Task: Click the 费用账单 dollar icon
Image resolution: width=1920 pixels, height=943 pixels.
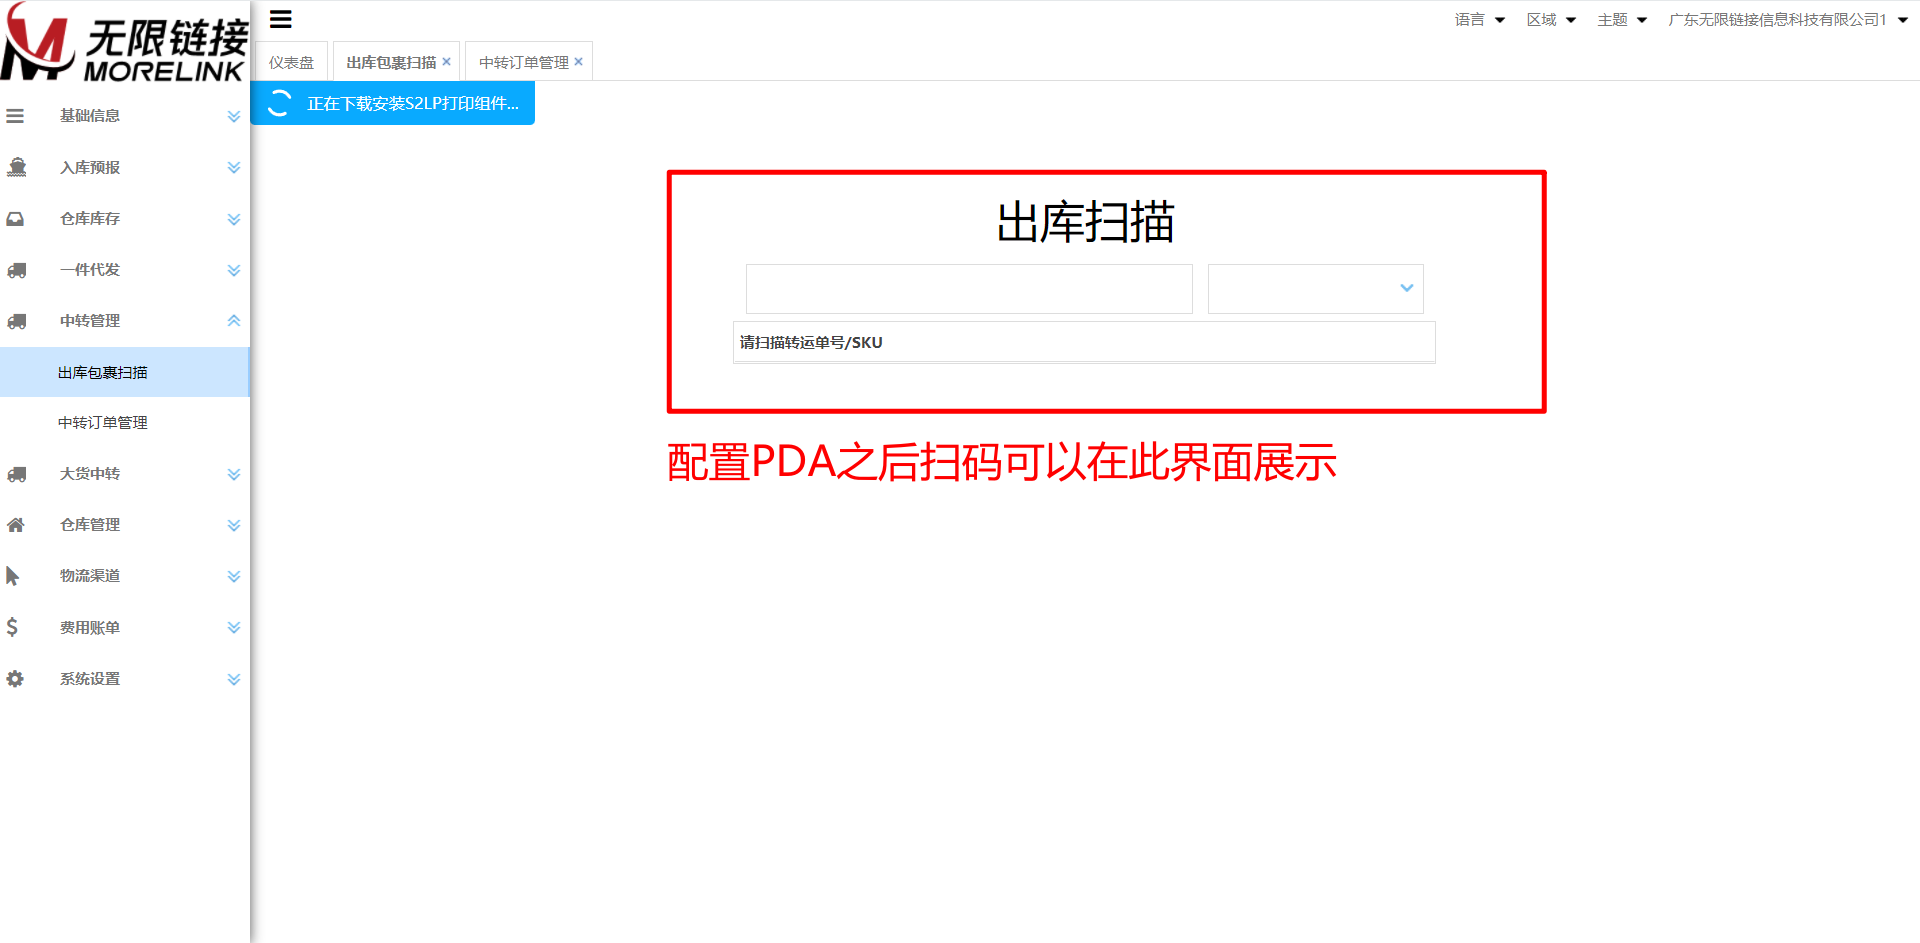Action: click(12, 627)
